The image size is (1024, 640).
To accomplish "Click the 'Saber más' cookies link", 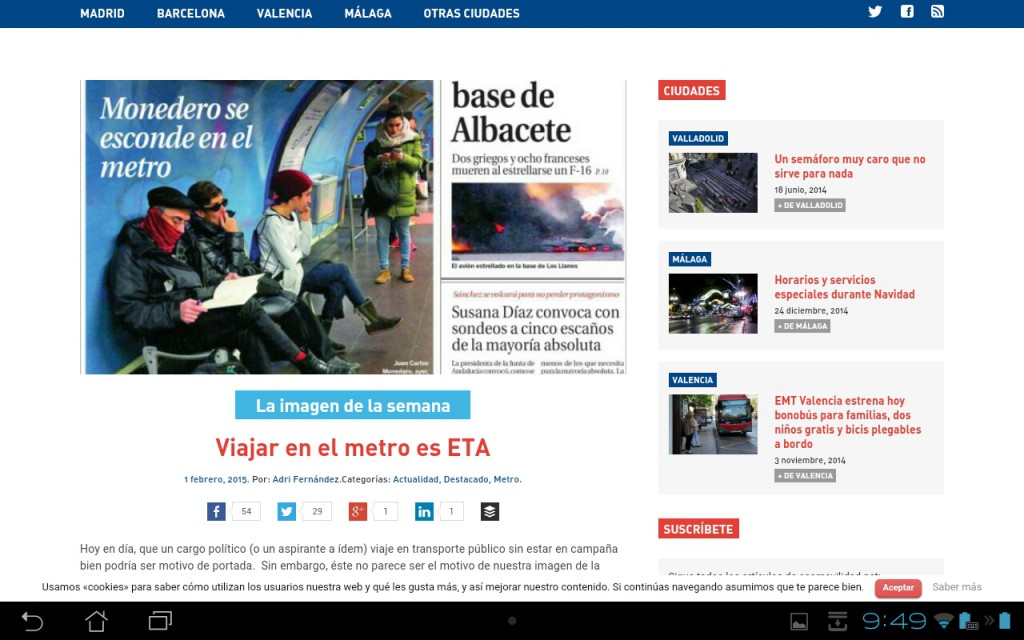I will coord(956,588).
